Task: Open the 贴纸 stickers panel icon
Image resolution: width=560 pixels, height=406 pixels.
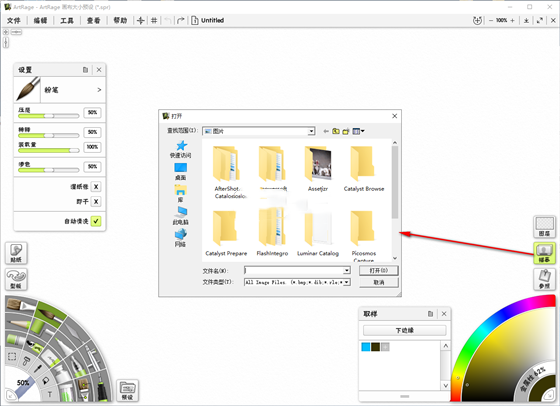Action: [x=16, y=253]
